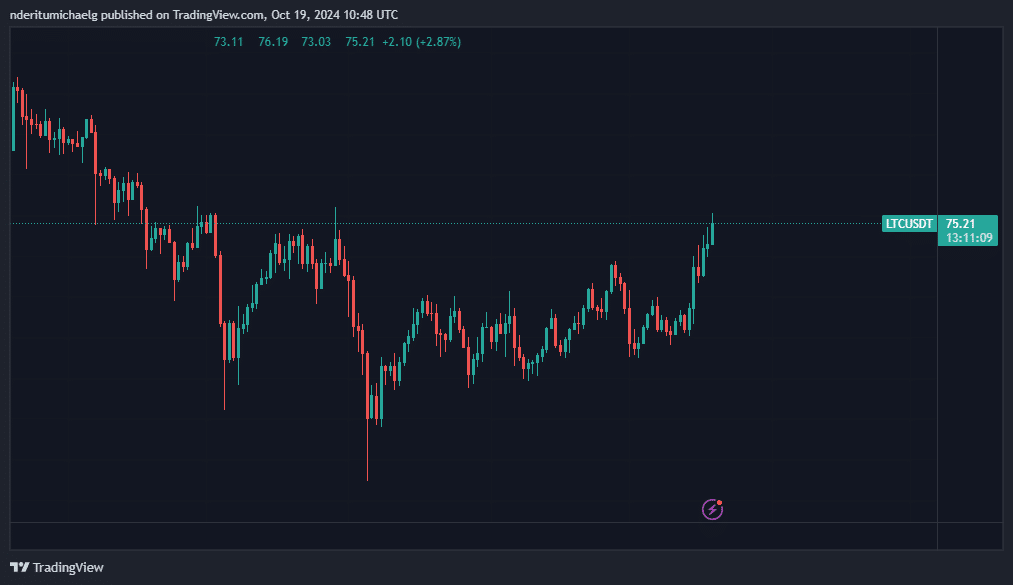Click the close value 75.21 in the header
Image resolution: width=1013 pixels, height=585 pixels.
360,42
